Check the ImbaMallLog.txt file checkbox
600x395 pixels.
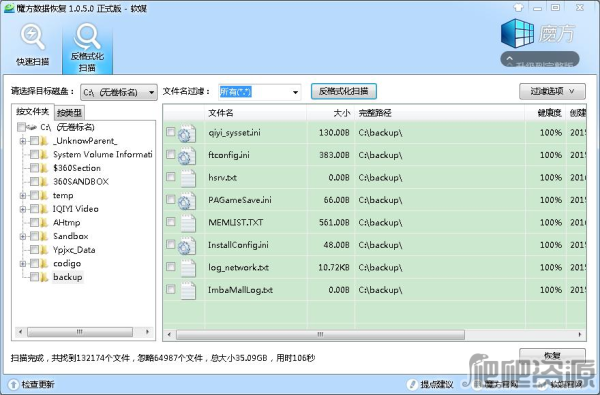pos(171,289)
